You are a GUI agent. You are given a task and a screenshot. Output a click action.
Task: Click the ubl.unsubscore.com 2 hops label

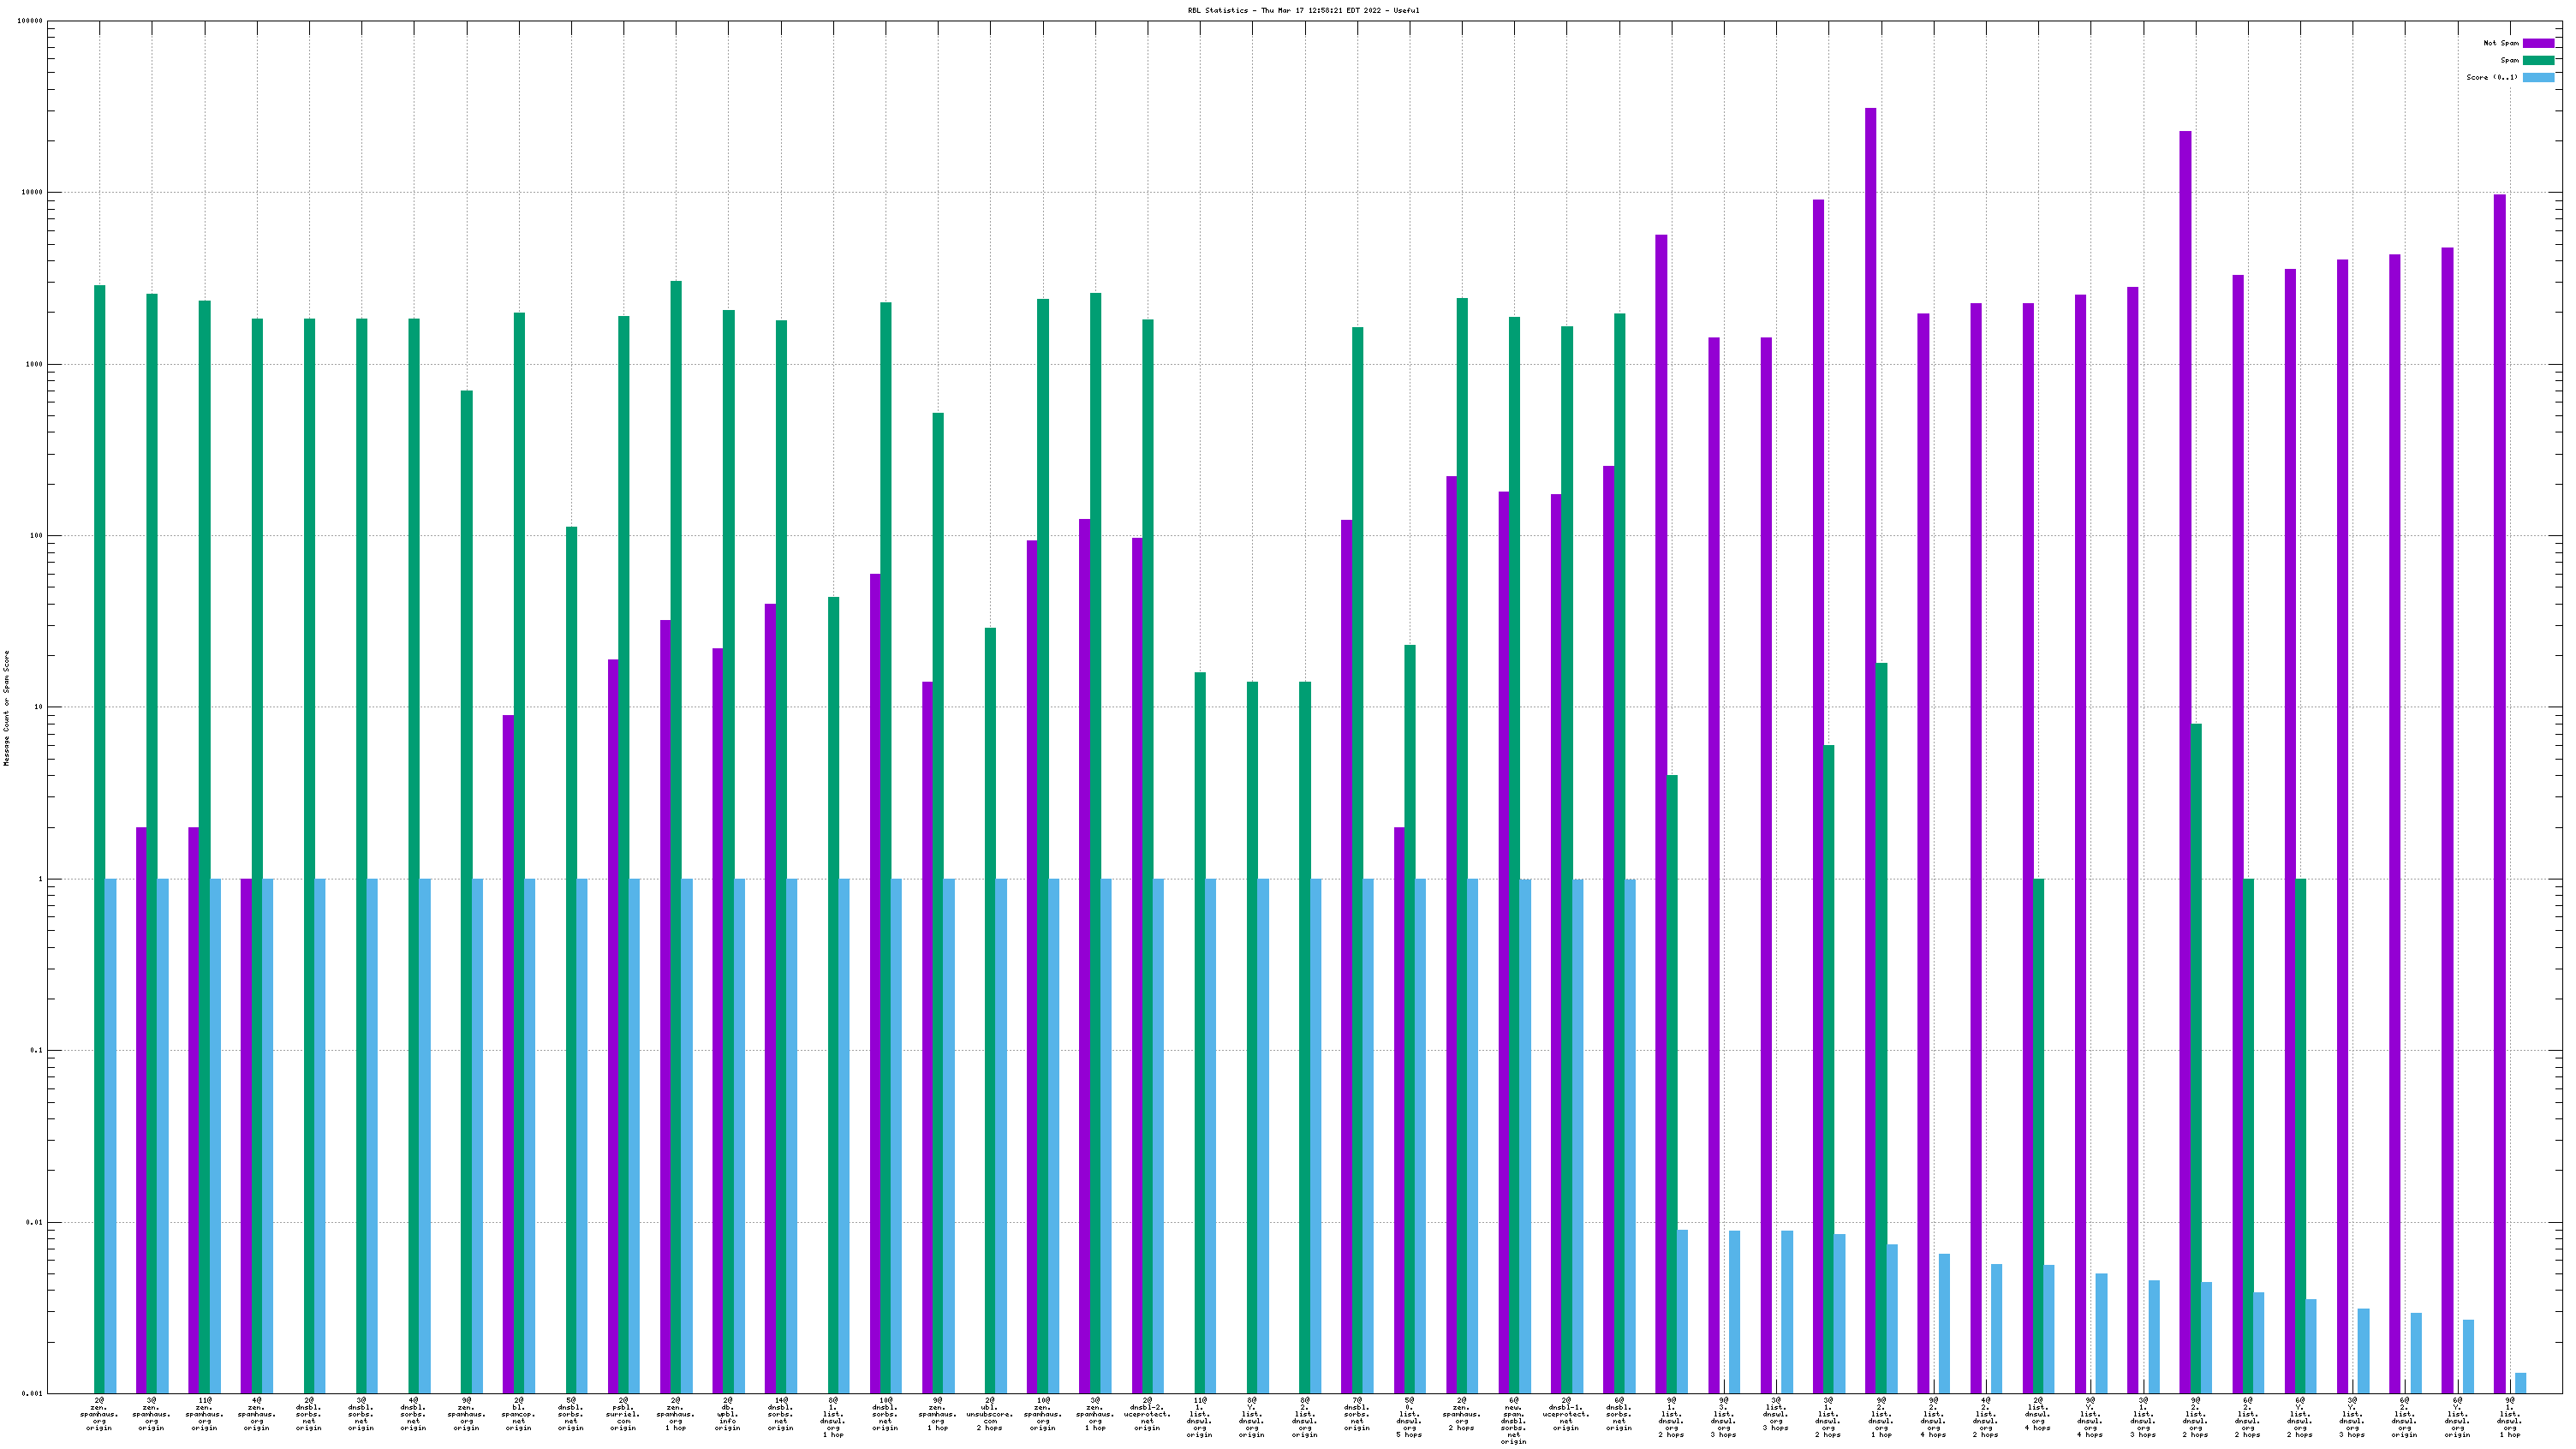(990, 1414)
